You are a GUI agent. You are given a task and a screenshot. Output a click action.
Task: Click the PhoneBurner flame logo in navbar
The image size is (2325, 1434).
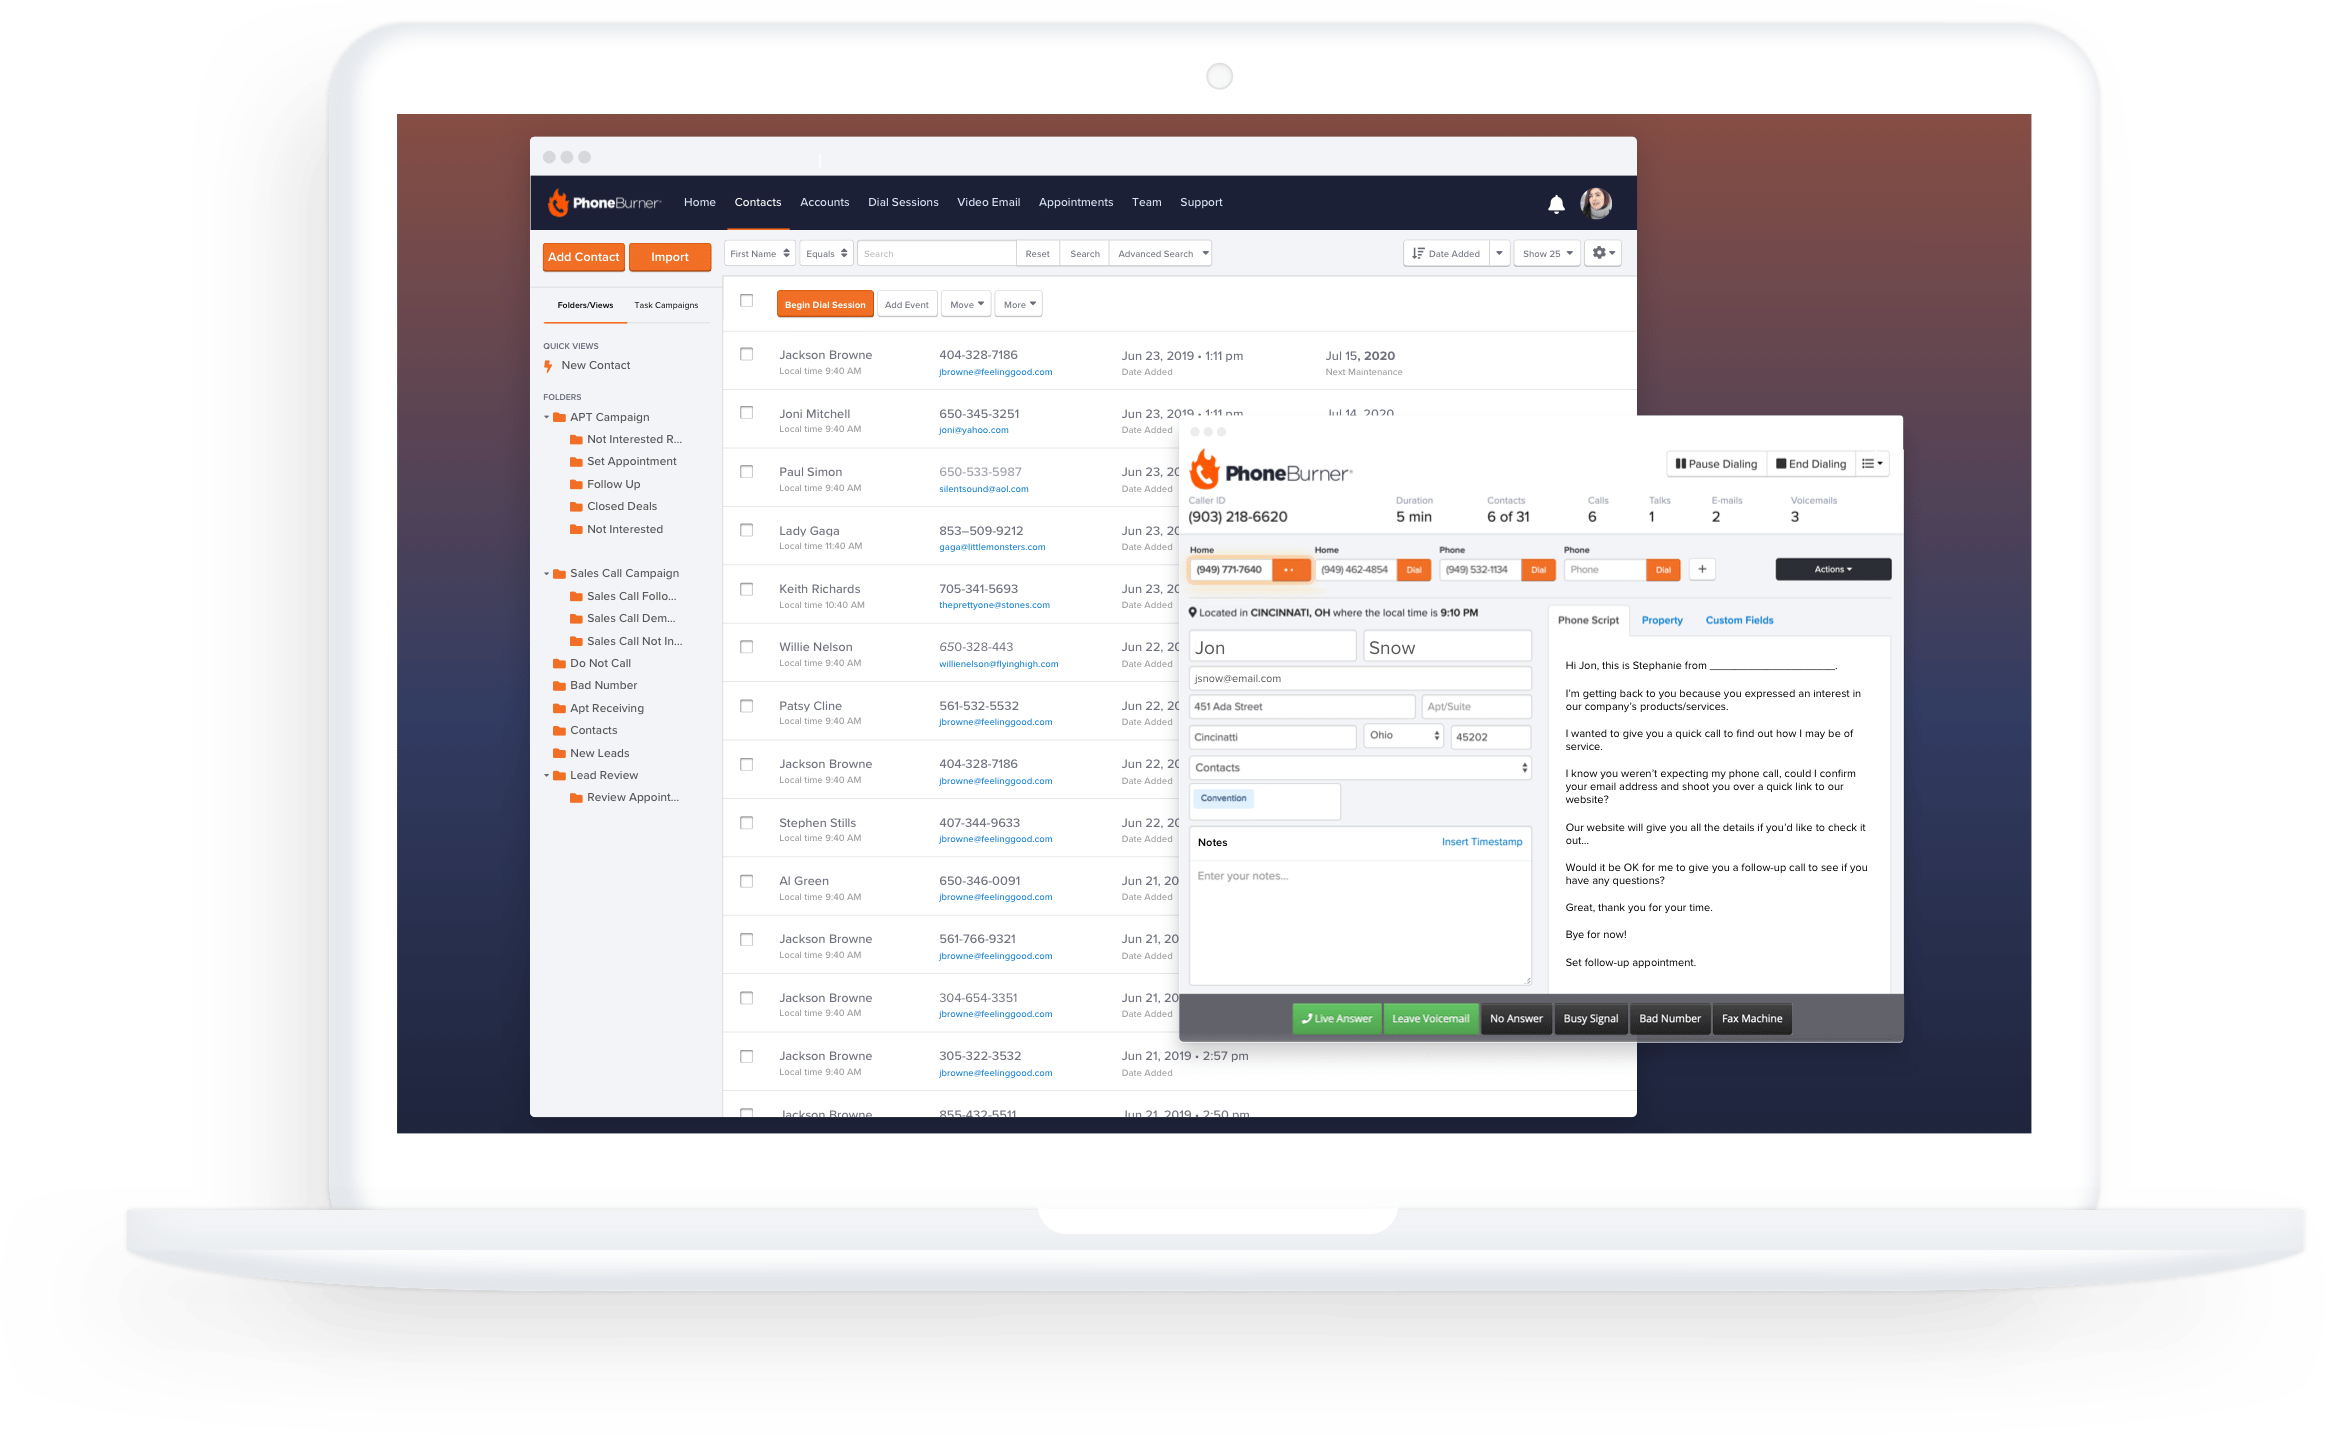click(558, 203)
